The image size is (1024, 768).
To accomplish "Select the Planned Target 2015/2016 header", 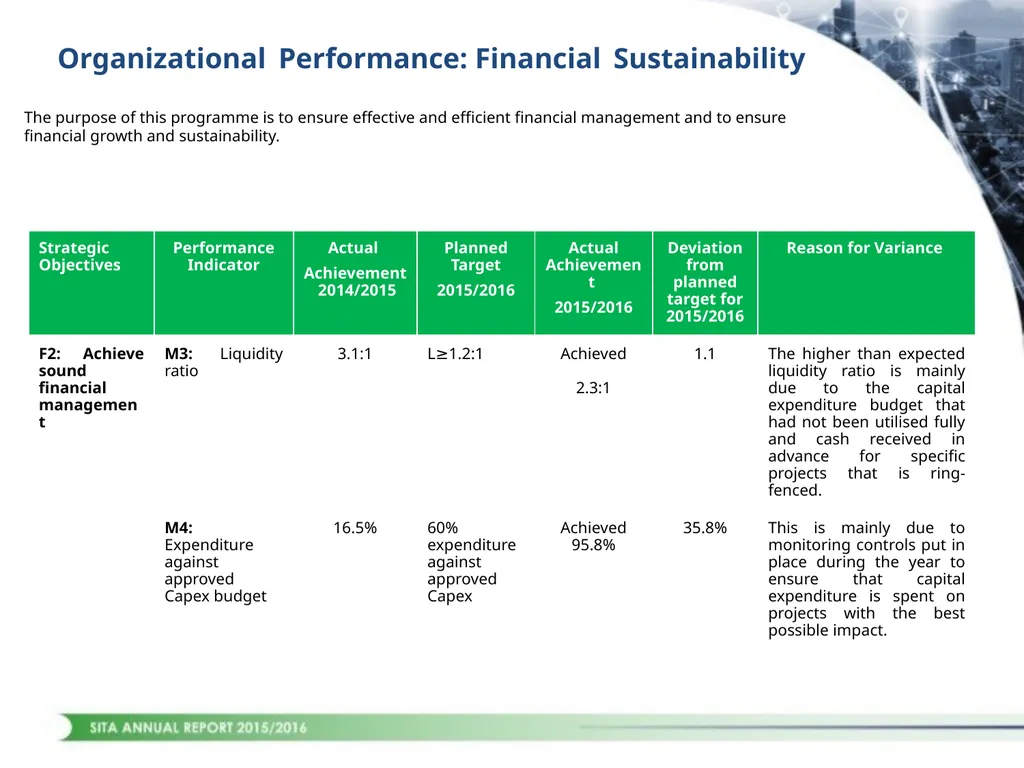I will (x=476, y=283).
